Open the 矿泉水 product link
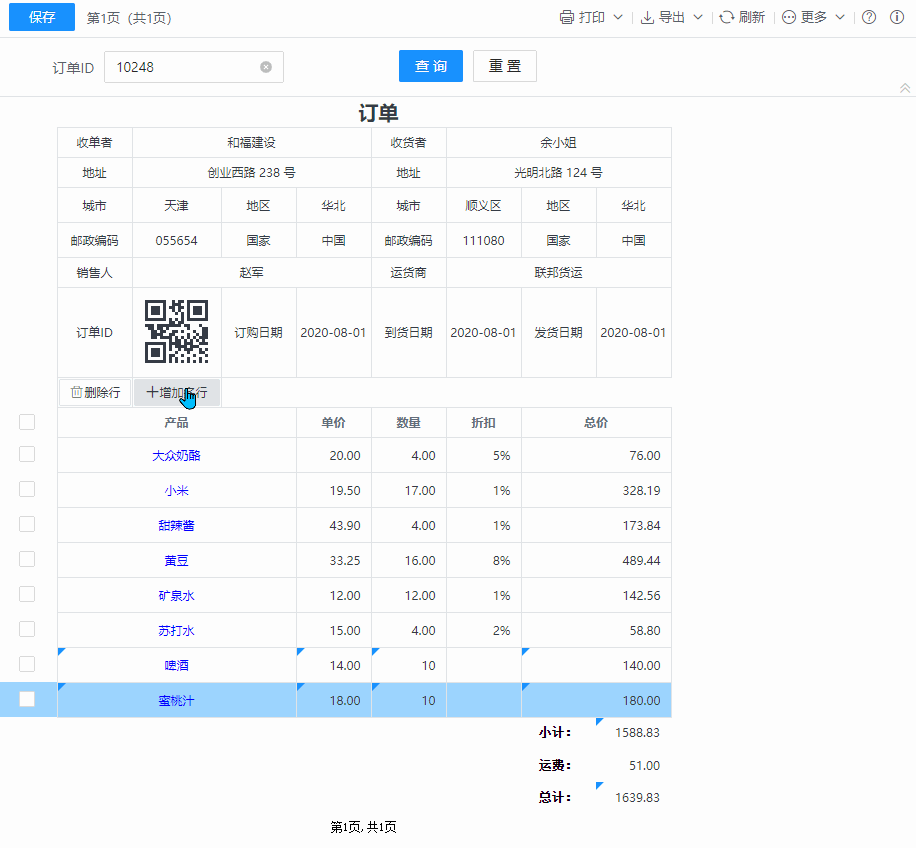The height and width of the screenshot is (848, 916). tap(176, 596)
